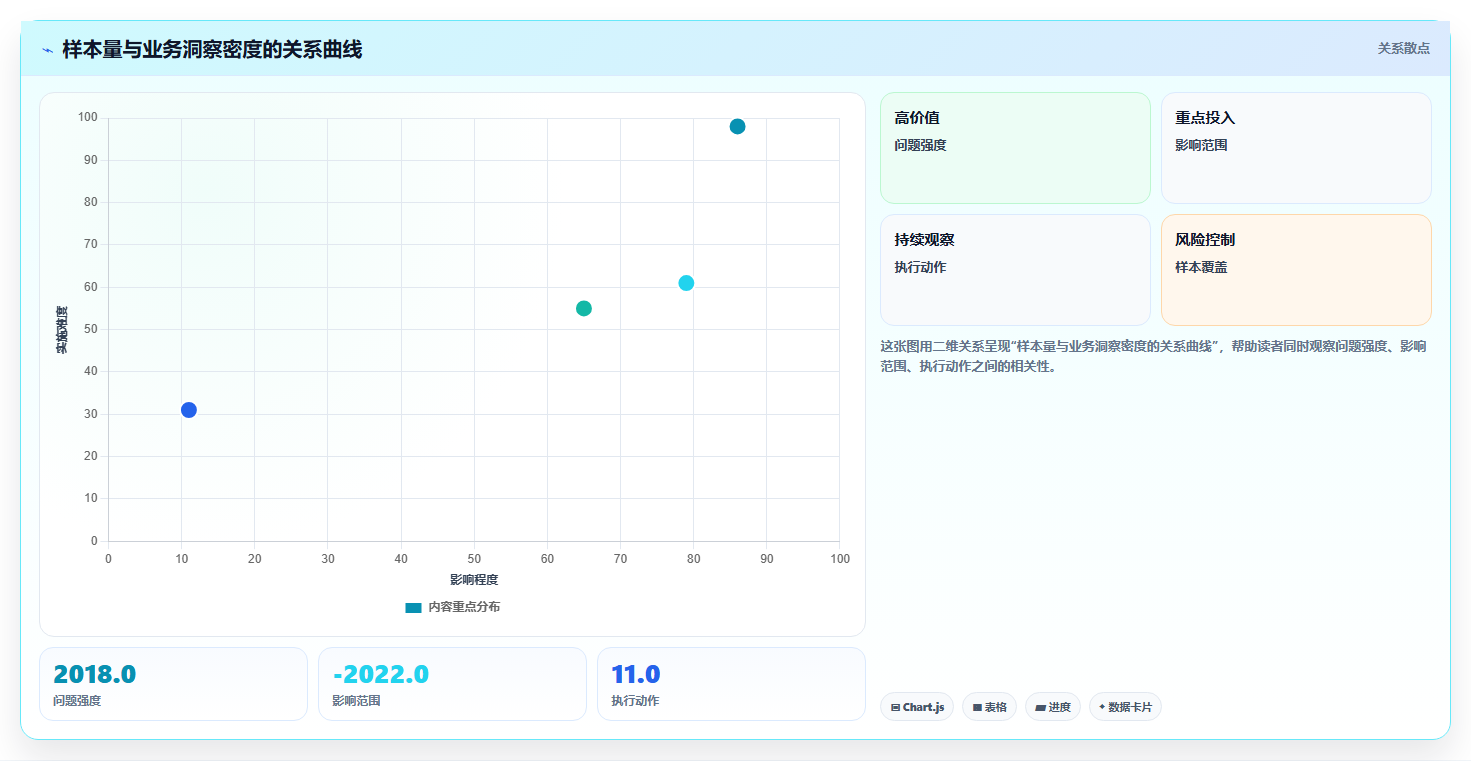The height and width of the screenshot is (761, 1471).
Task: Click the sparkle icon in 数据卡片 tag
Action: [1102, 707]
